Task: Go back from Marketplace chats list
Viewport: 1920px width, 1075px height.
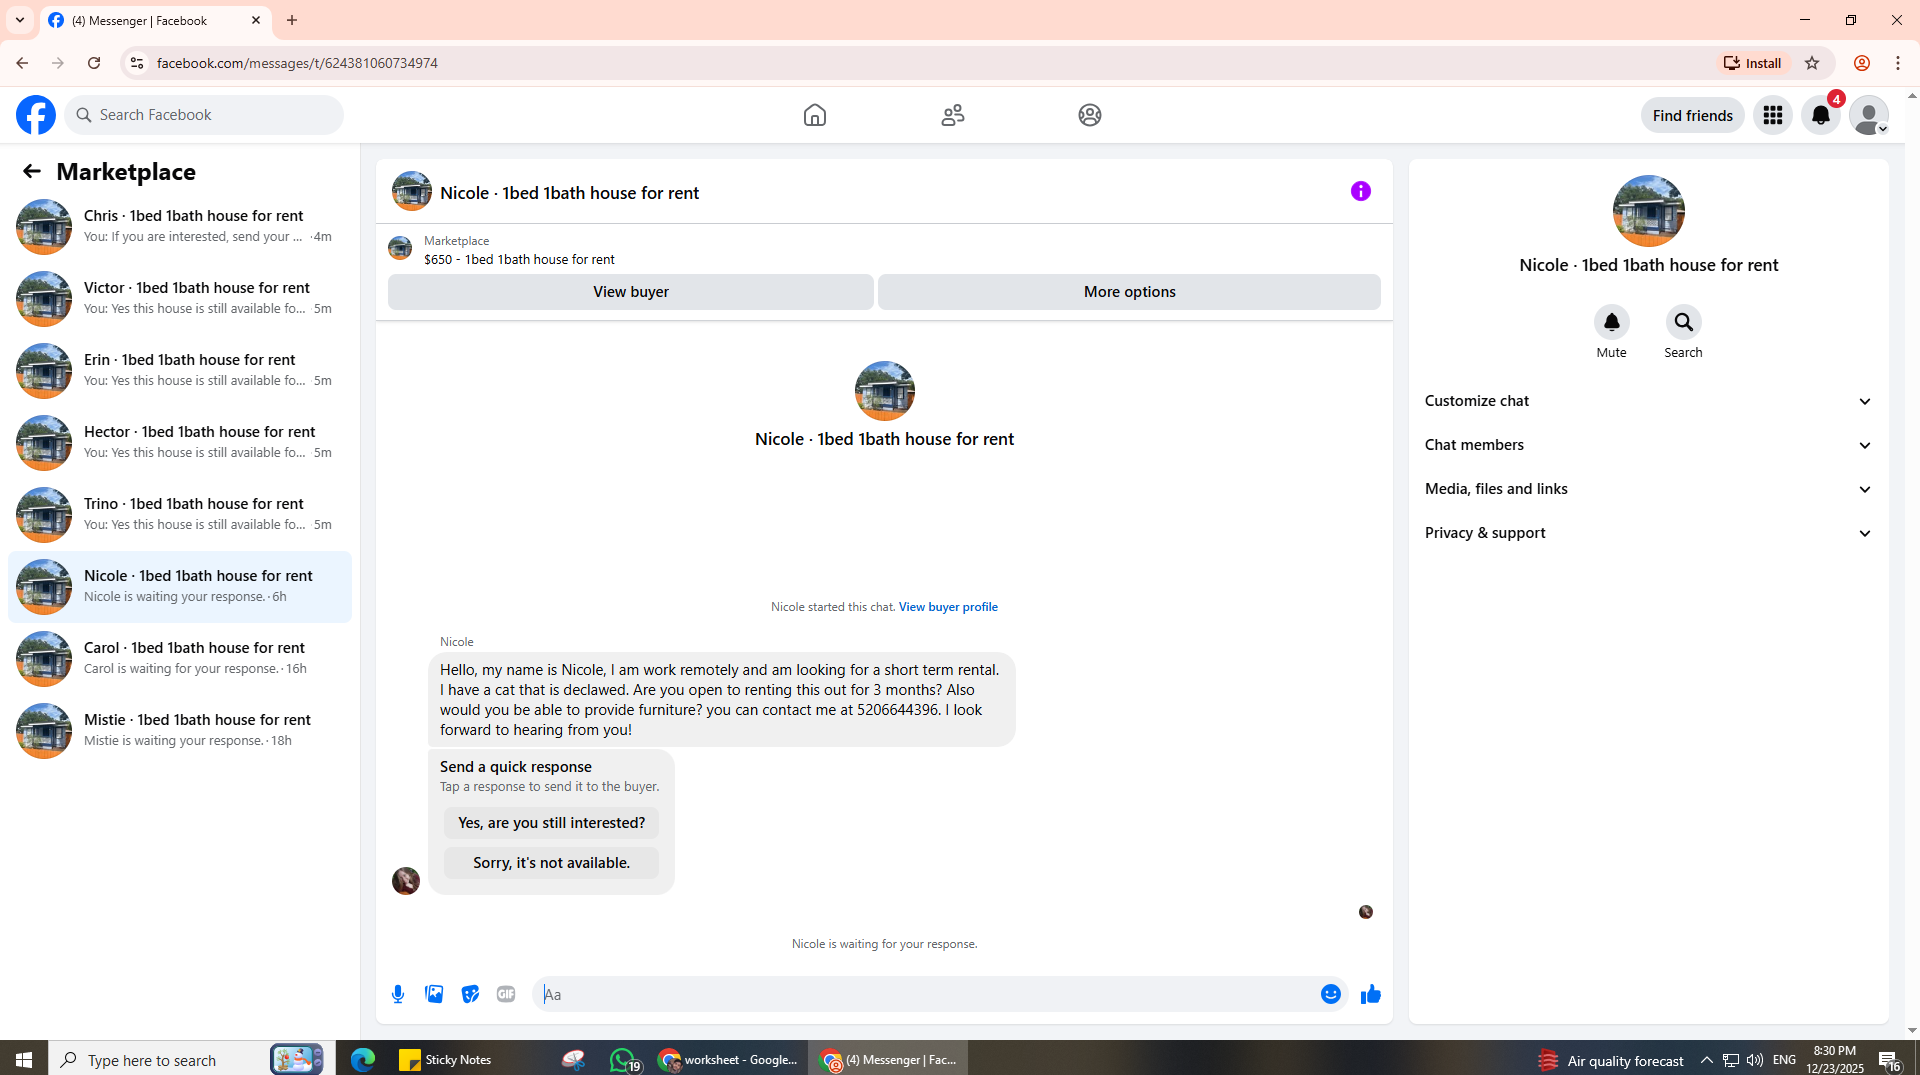Action: click(x=32, y=171)
